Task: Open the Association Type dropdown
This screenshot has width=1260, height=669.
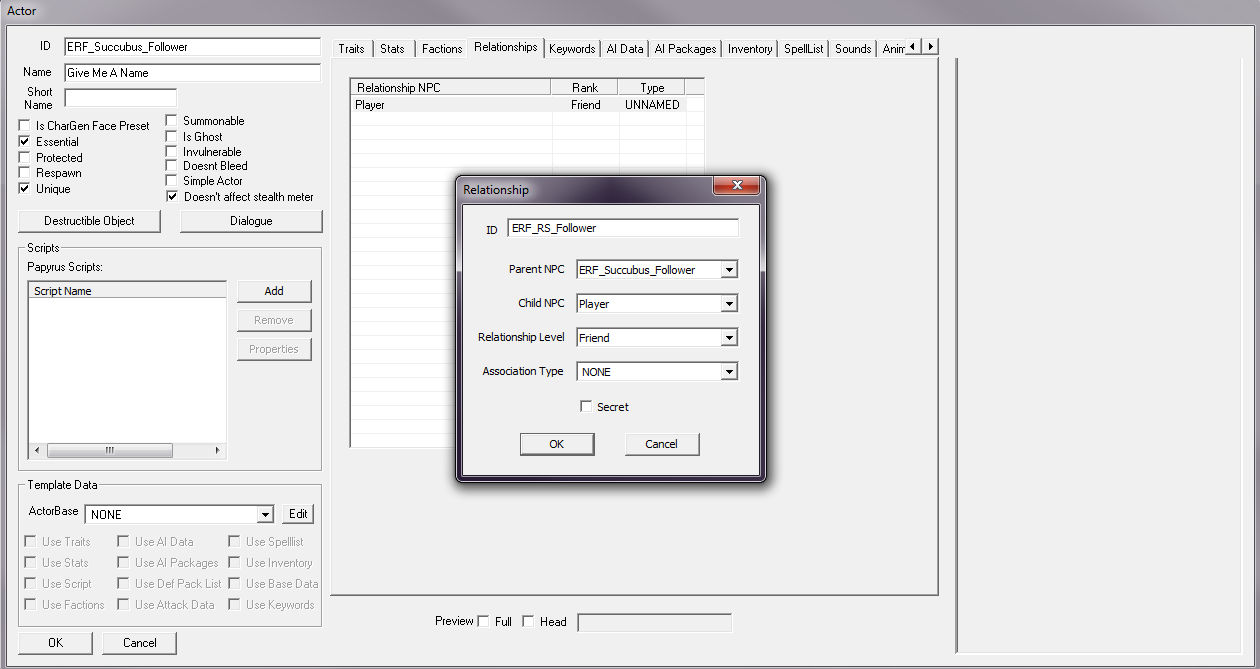Action: pos(730,372)
